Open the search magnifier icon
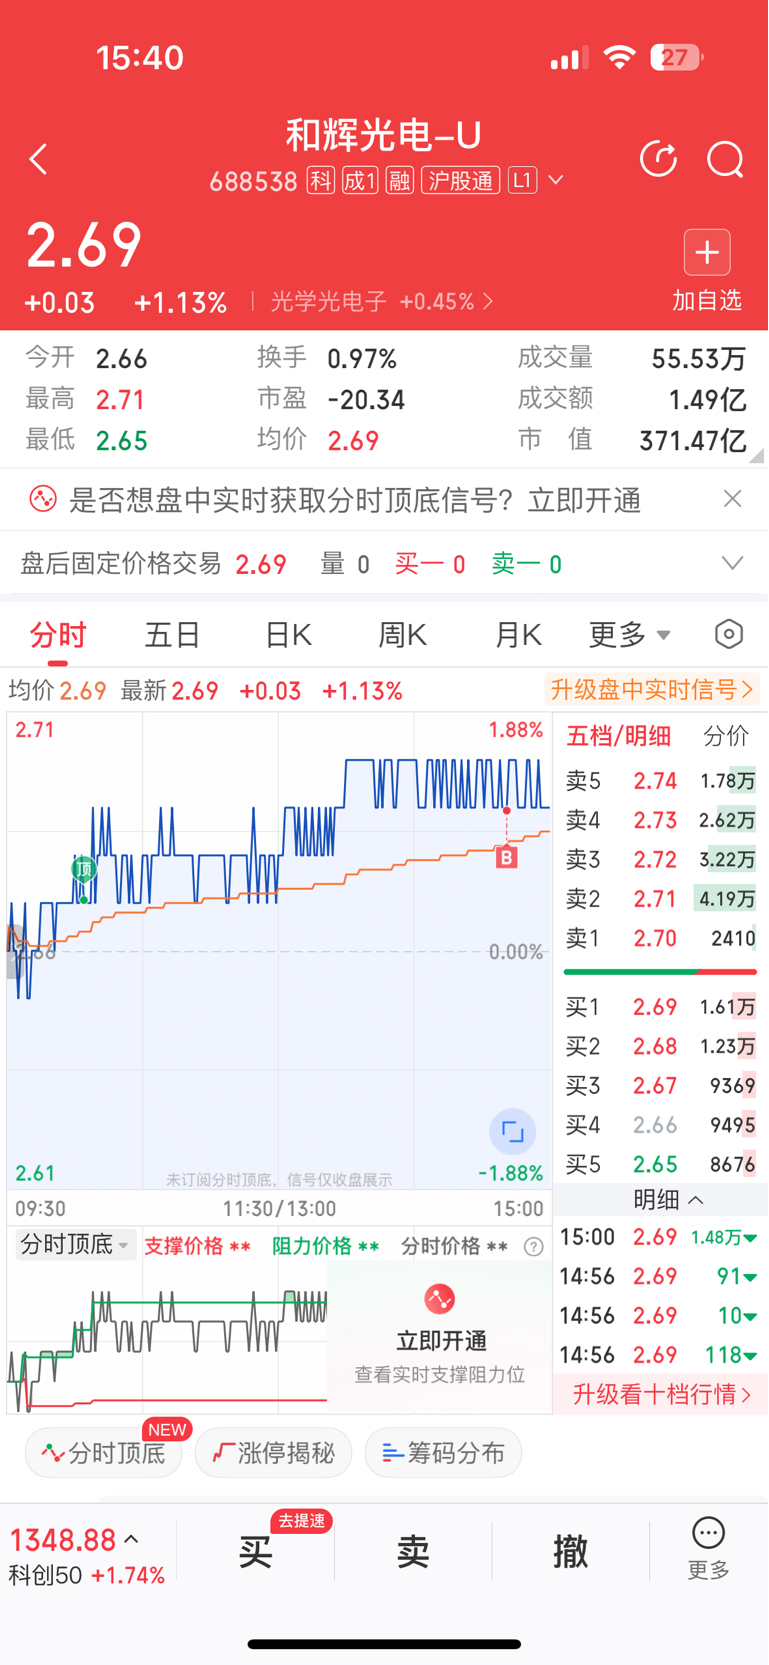 pyautogui.click(x=725, y=159)
